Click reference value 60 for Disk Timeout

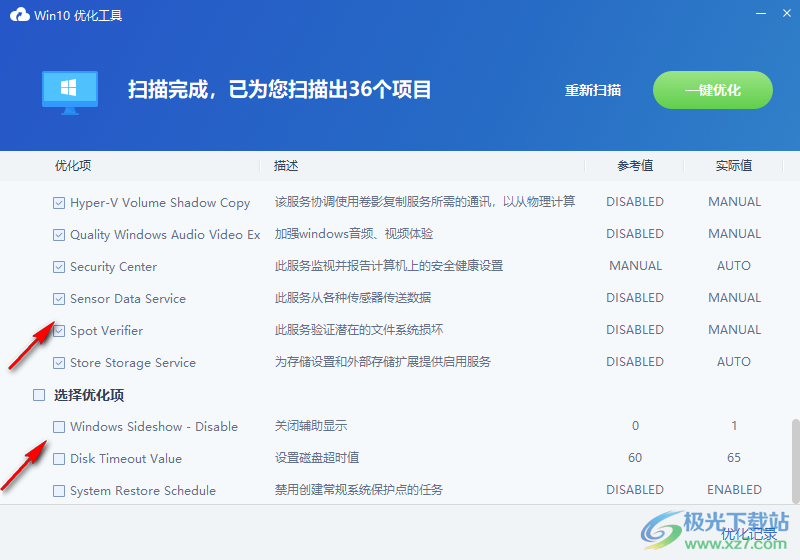pos(635,458)
